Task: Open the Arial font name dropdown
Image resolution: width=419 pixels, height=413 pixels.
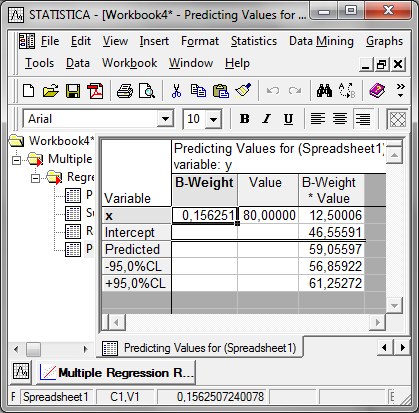Action: pyautogui.click(x=165, y=119)
